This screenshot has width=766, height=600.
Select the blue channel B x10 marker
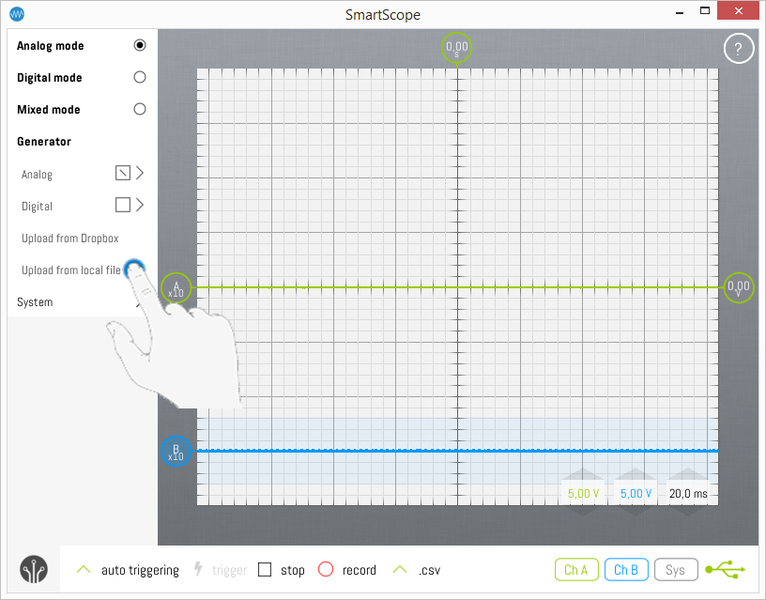tap(176, 452)
